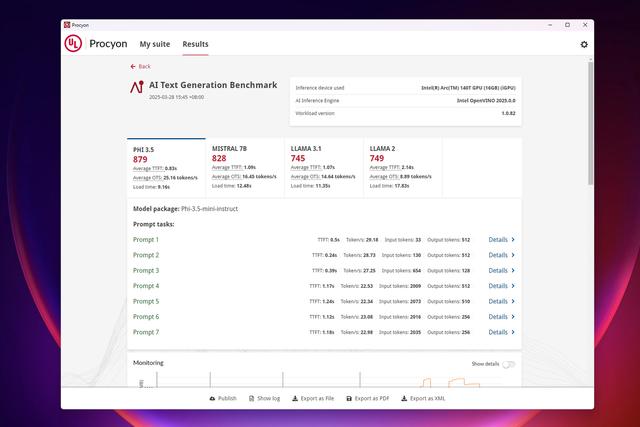The width and height of the screenshot is (640, 427).
Task: Click the Average OTS label under LLAMA 2
Action: [384, 177]
